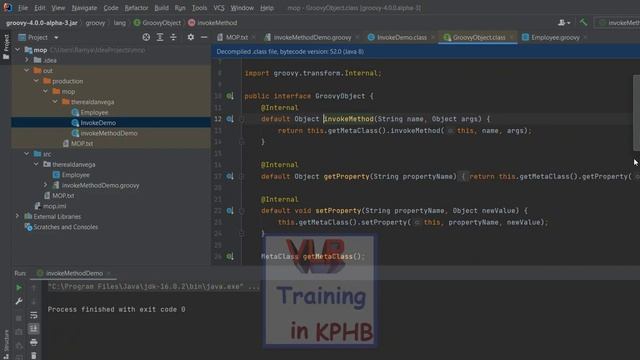The width and height of the screenshot is (640, 360).
Task: Click print icon in Run console
Action: [34, 342]
